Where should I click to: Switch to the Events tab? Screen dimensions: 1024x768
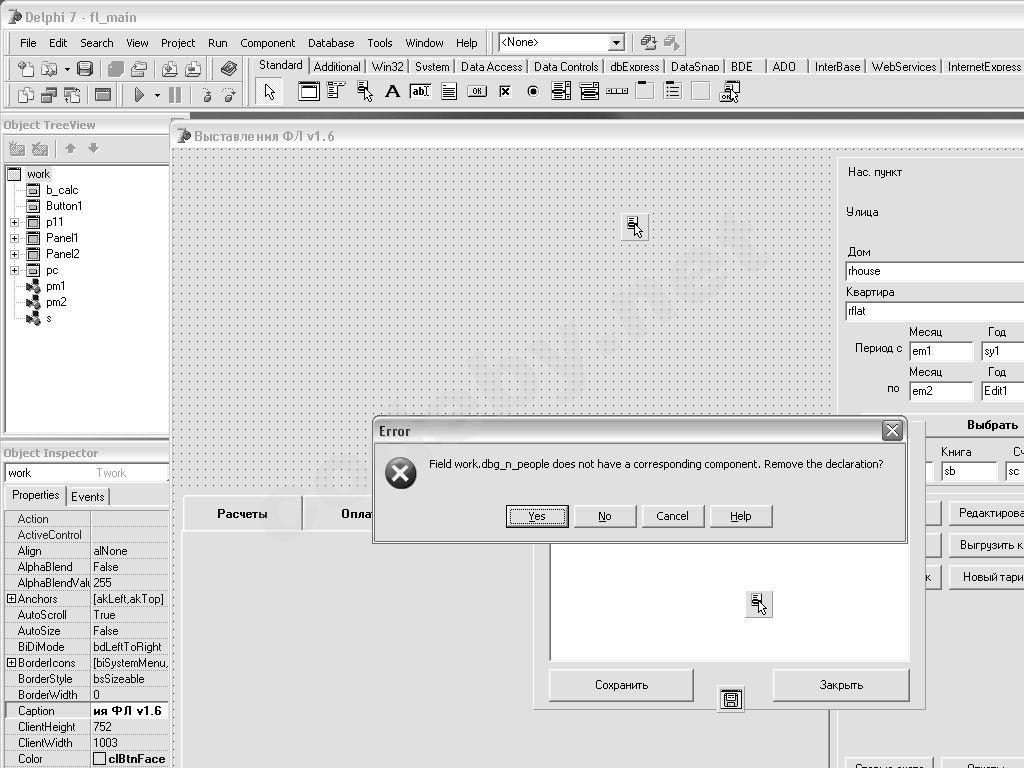tap(88, 496)
